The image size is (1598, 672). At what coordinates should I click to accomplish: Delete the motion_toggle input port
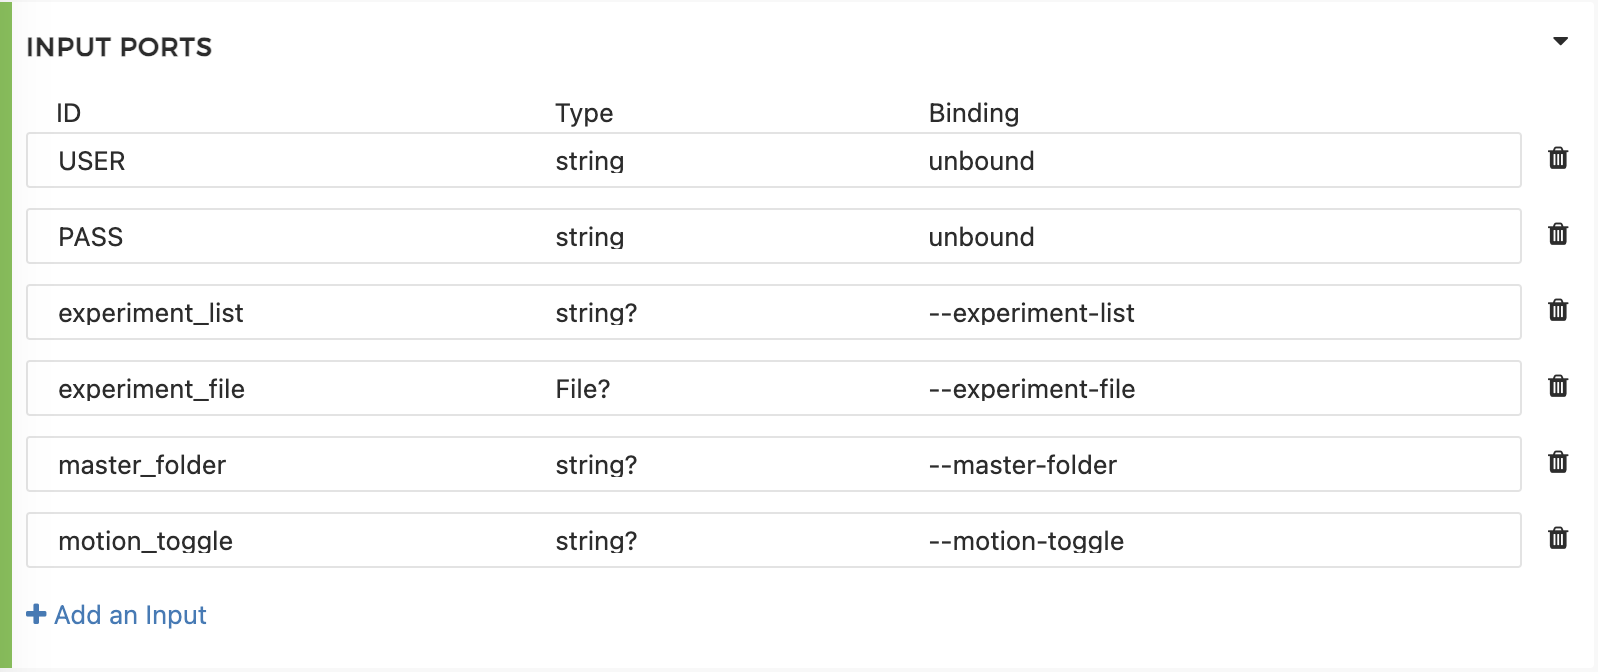(x=1557, y=538)
